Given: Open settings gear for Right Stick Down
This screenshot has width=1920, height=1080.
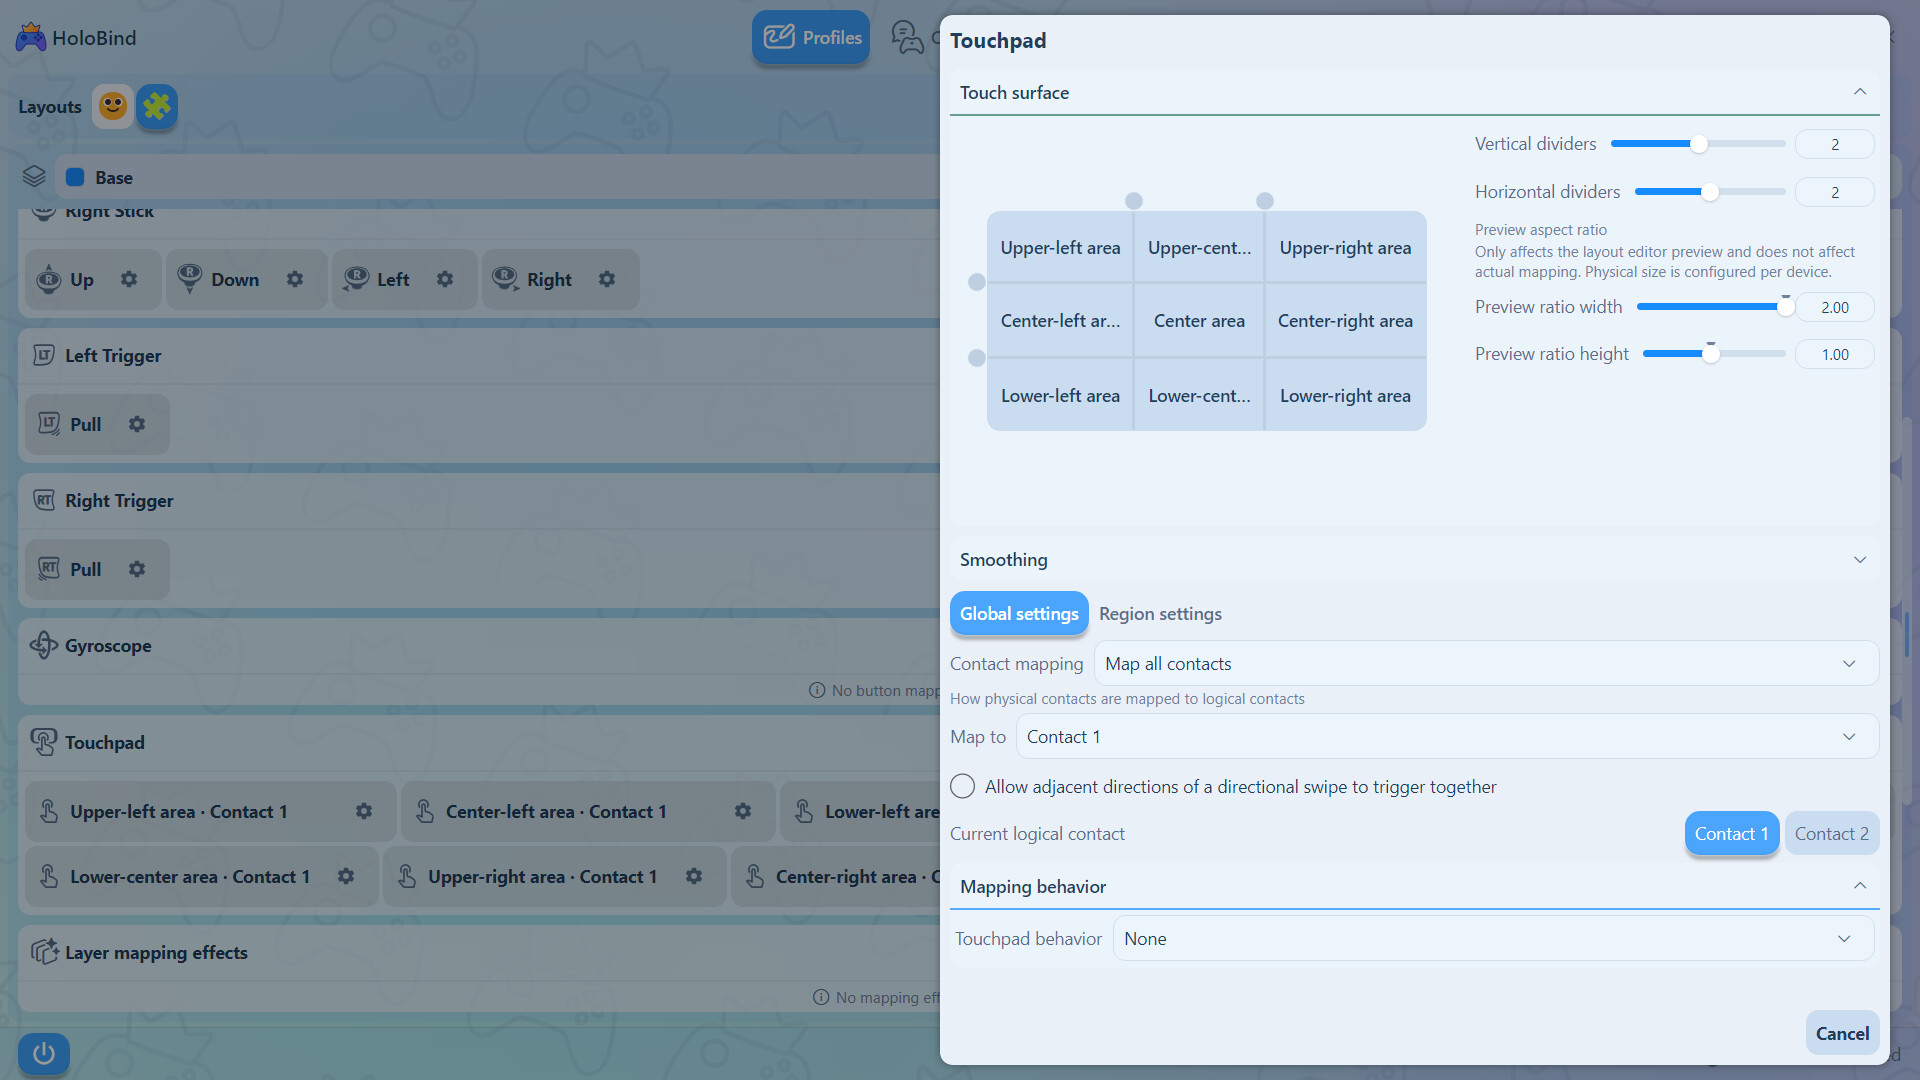Looking at the screenshot, I should tap(295, 279).
